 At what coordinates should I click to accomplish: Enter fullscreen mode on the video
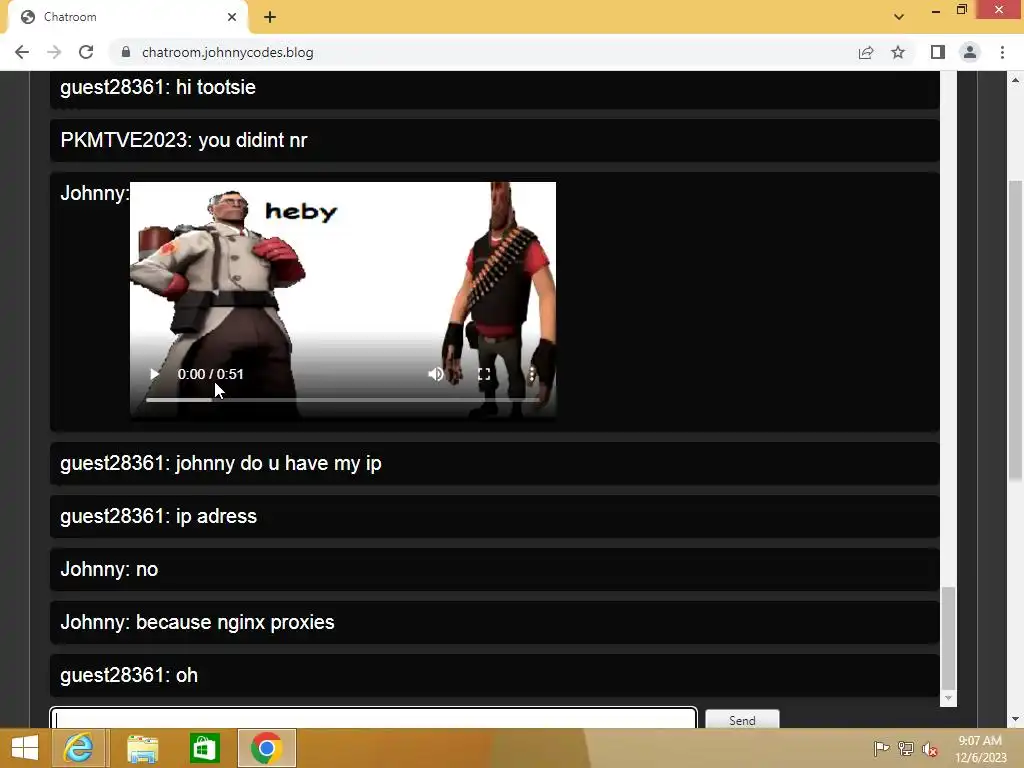(484, 374)
